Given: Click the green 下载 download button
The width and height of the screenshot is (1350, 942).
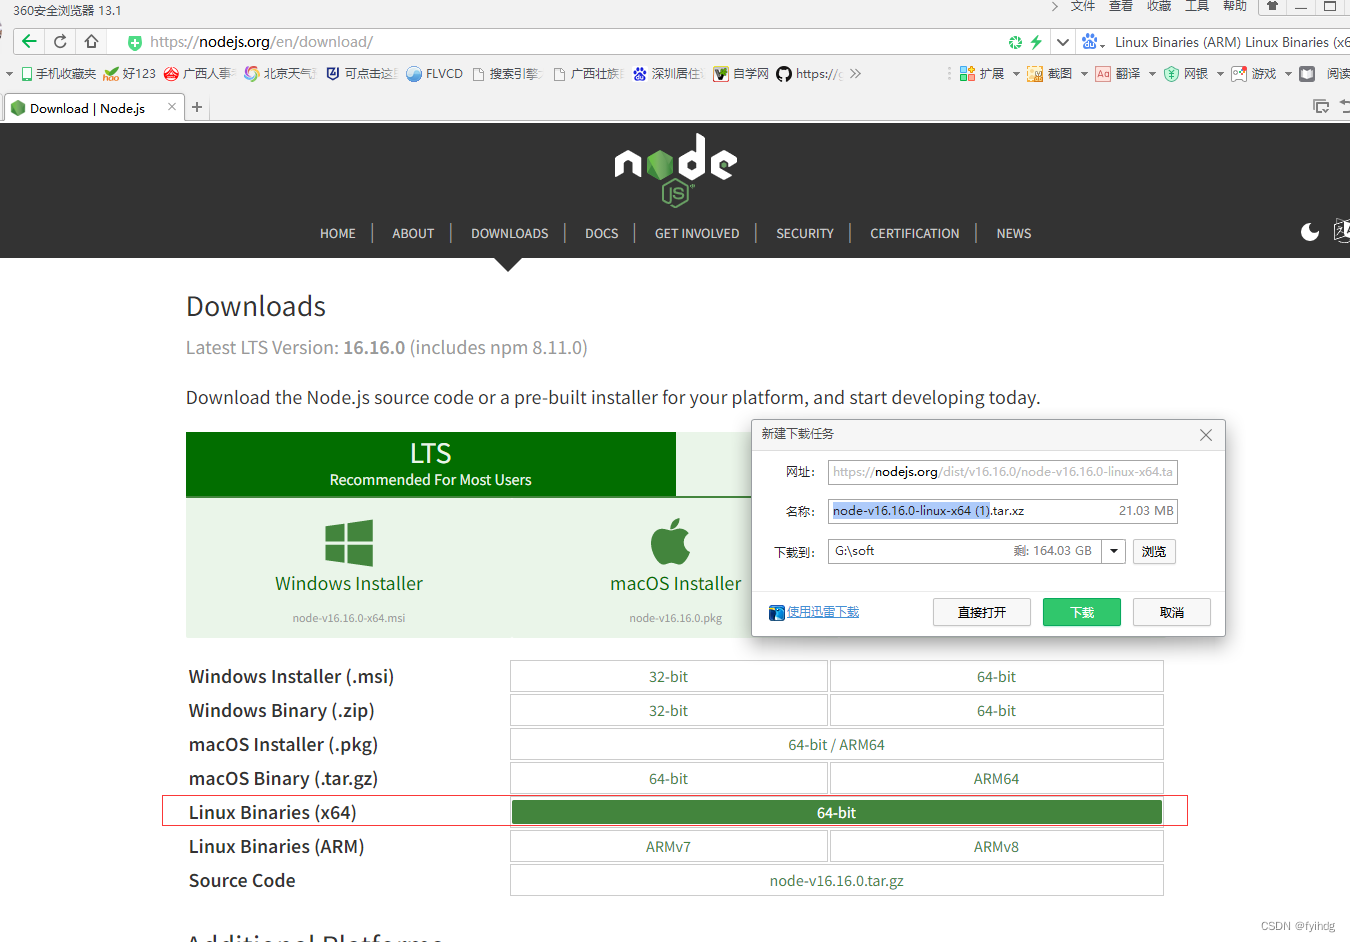Looking at the screenshot, I should click(1082, 612).
